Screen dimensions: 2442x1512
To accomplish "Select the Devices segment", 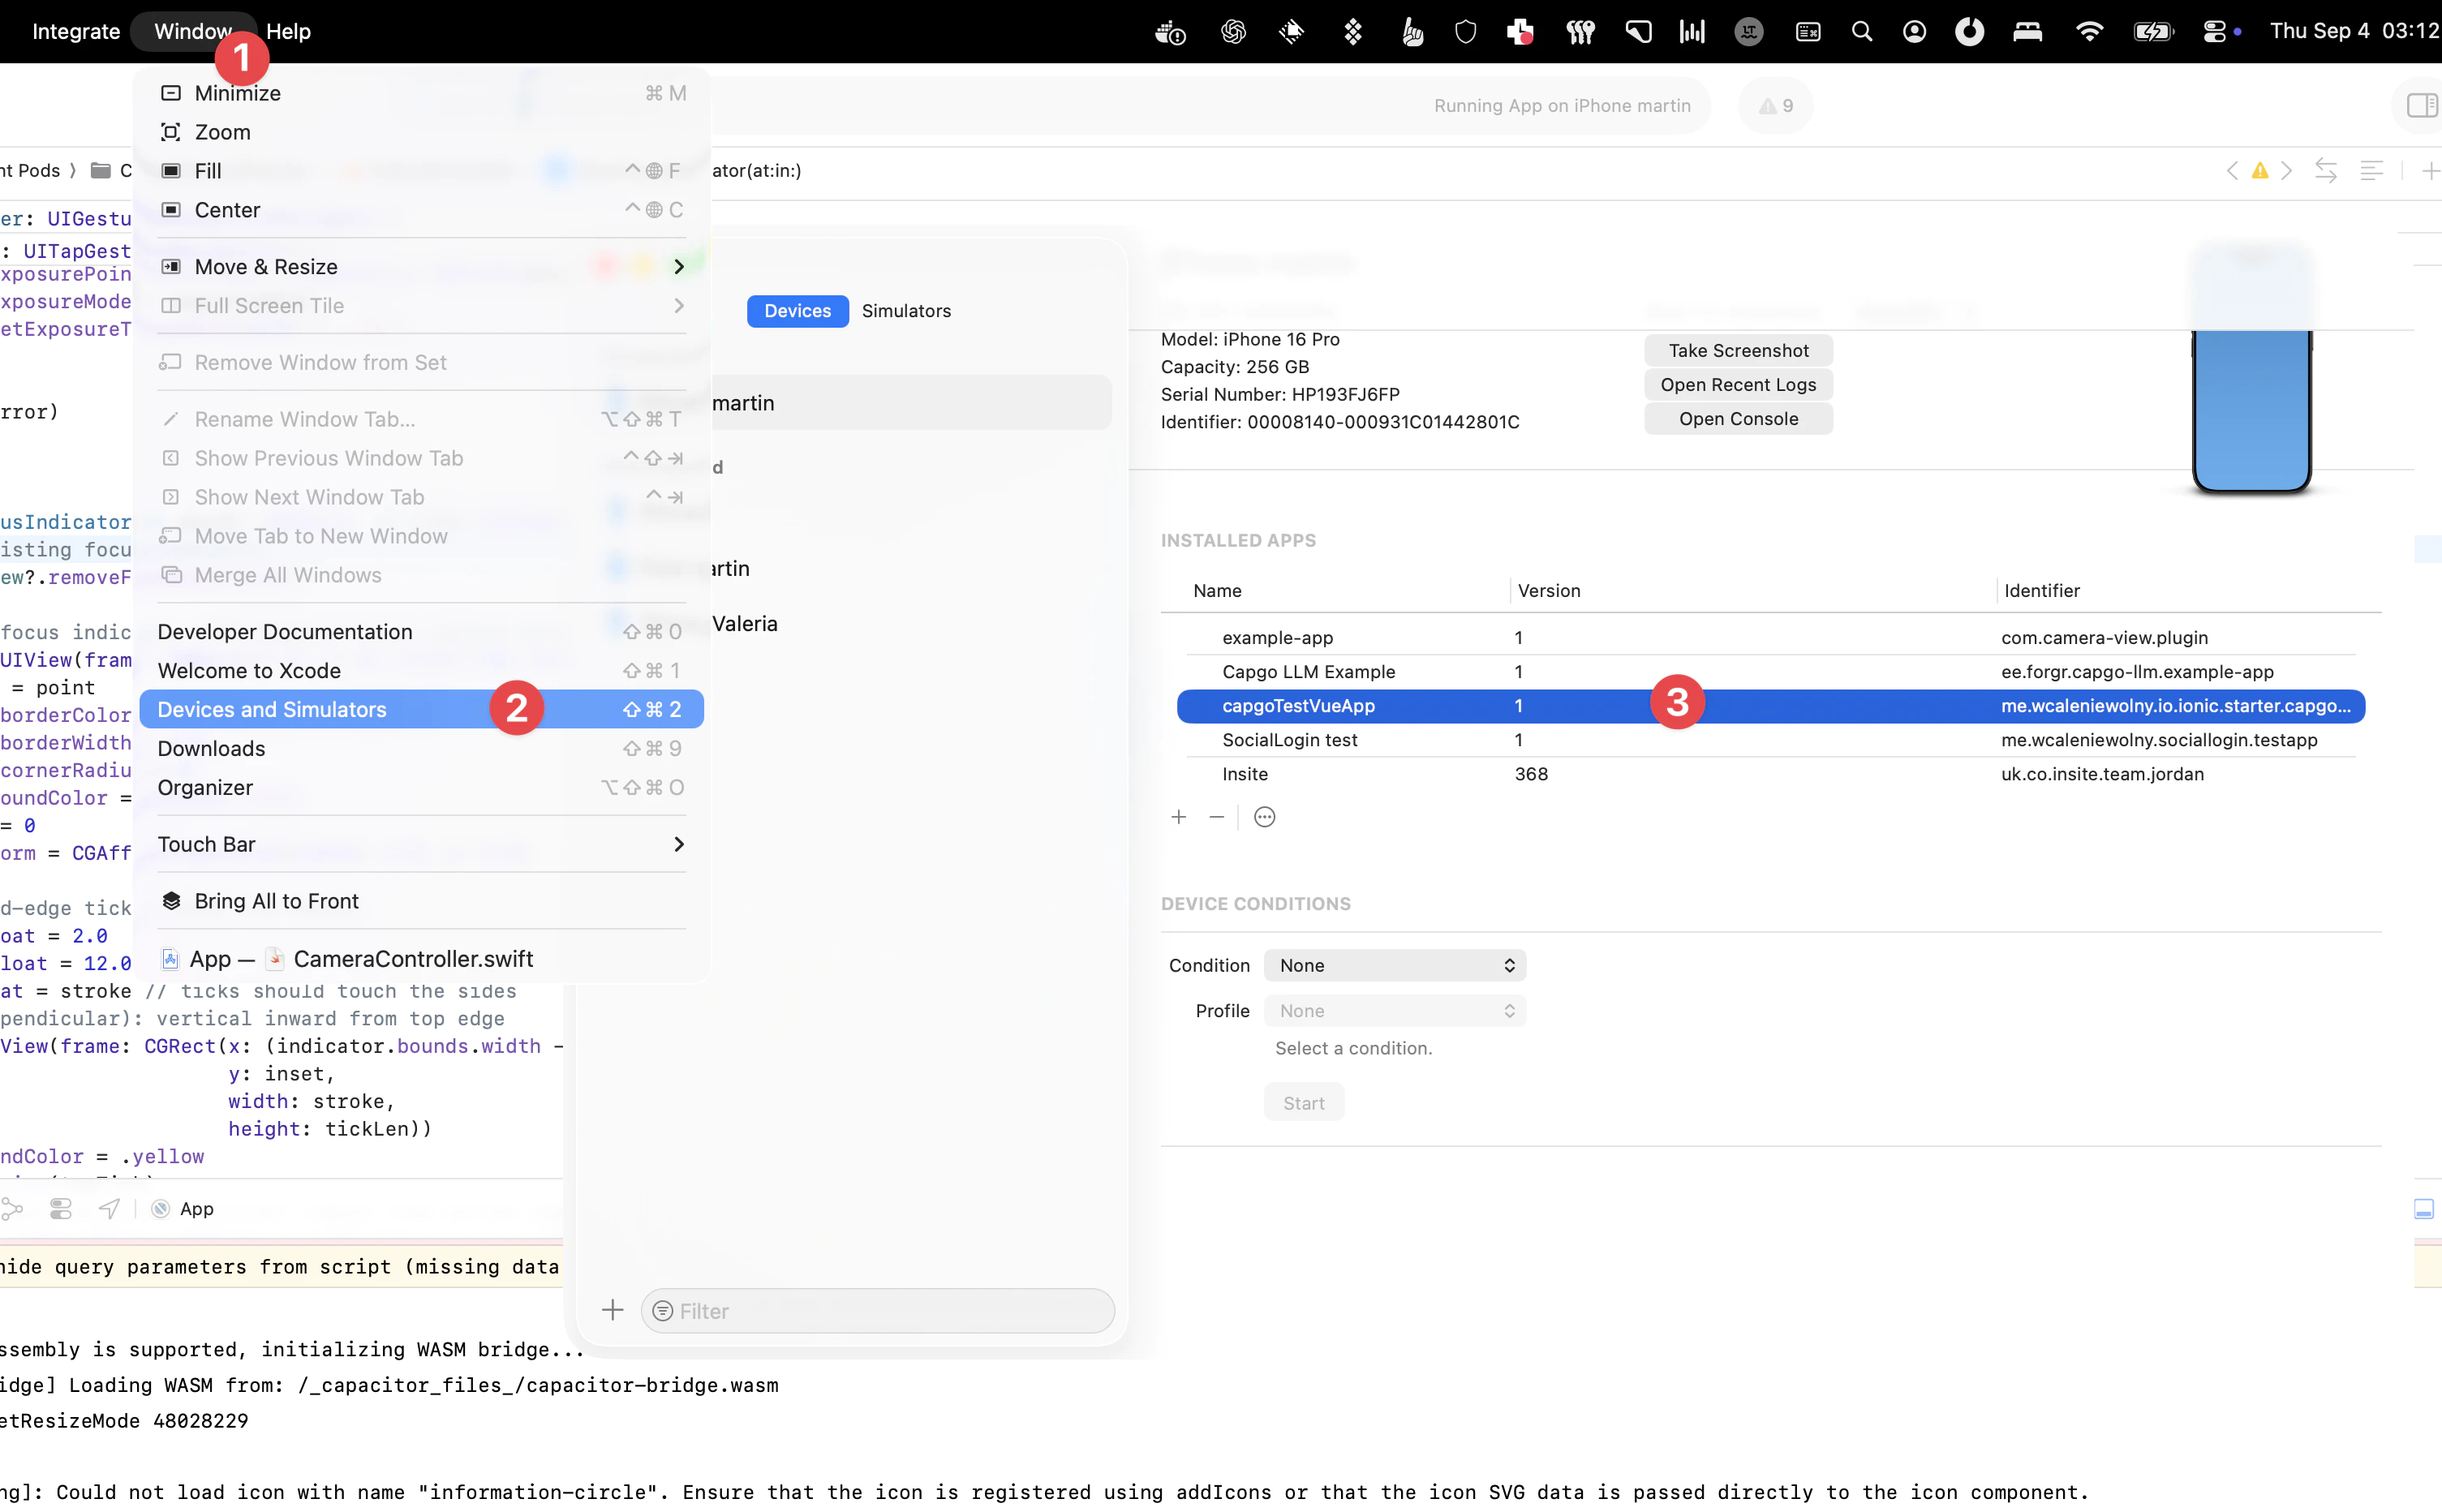I will click(797, 311).
